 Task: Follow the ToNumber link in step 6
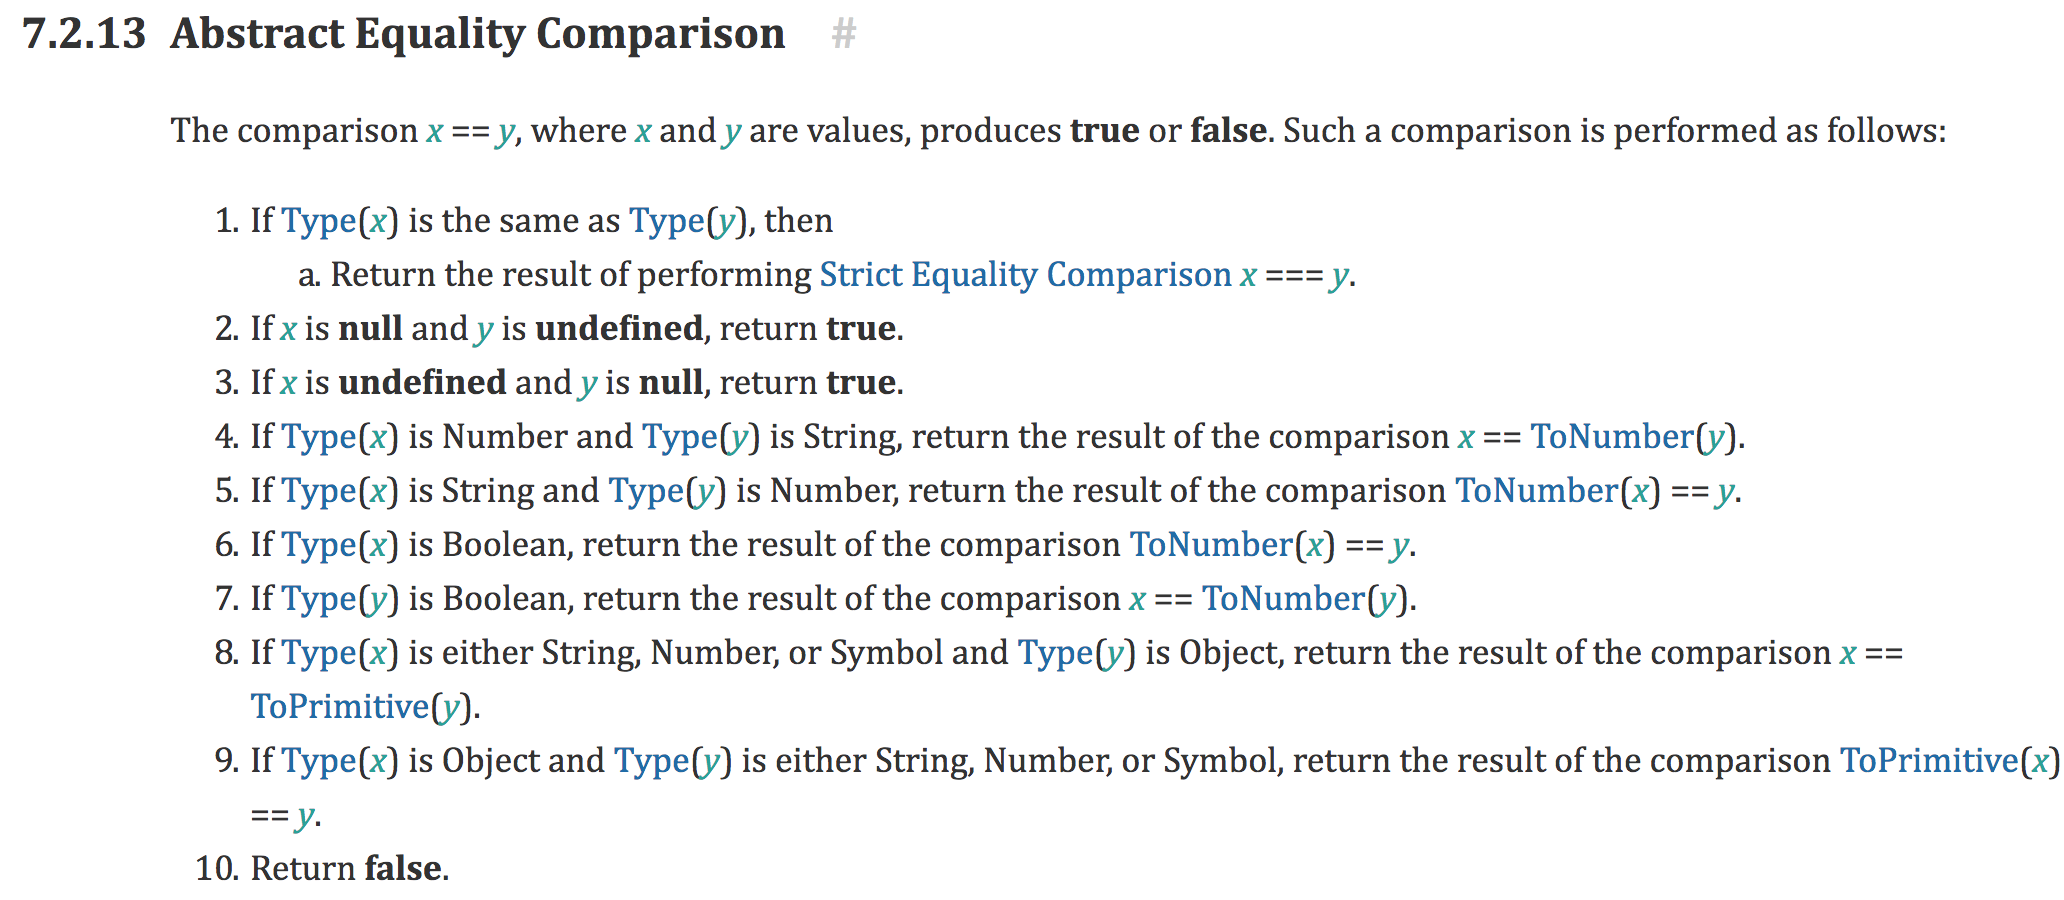click(1211, 545)
